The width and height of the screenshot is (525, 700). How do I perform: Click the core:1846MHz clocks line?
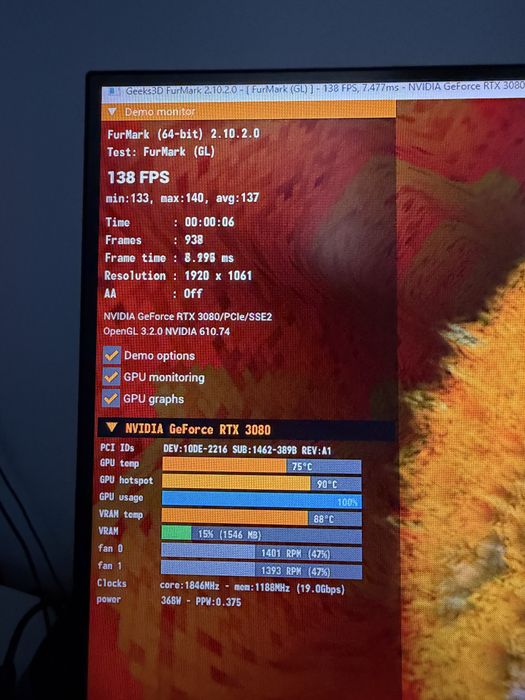coord(252,587)
